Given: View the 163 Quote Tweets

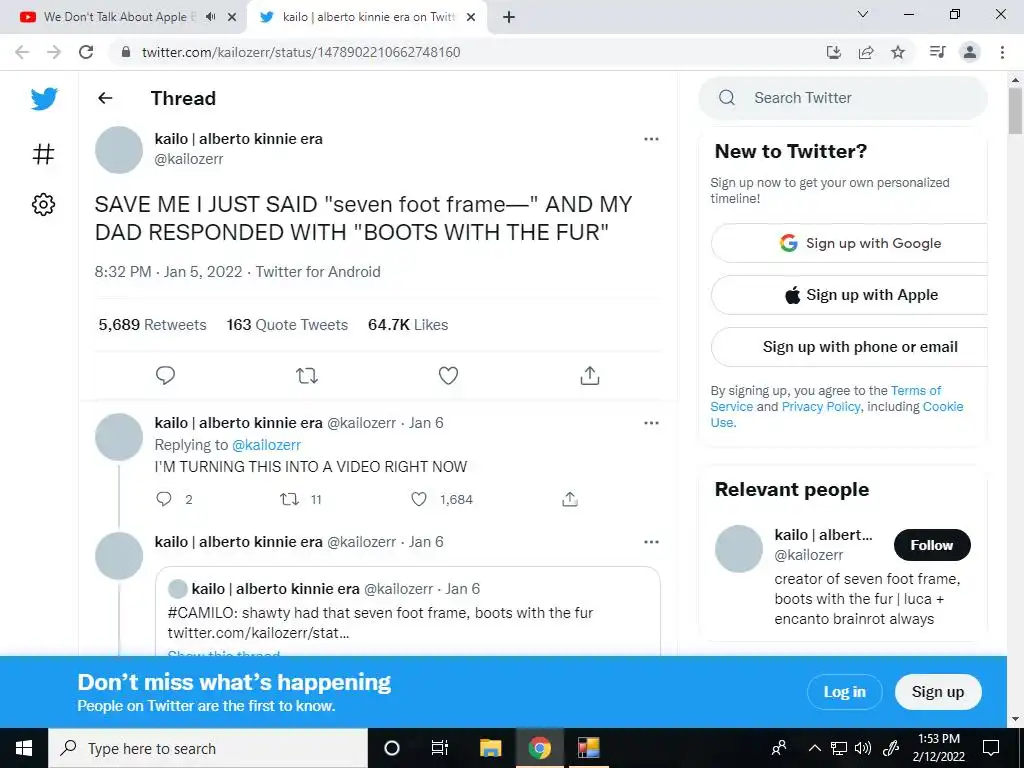Looking at the screenshot, I should point(287,325).
